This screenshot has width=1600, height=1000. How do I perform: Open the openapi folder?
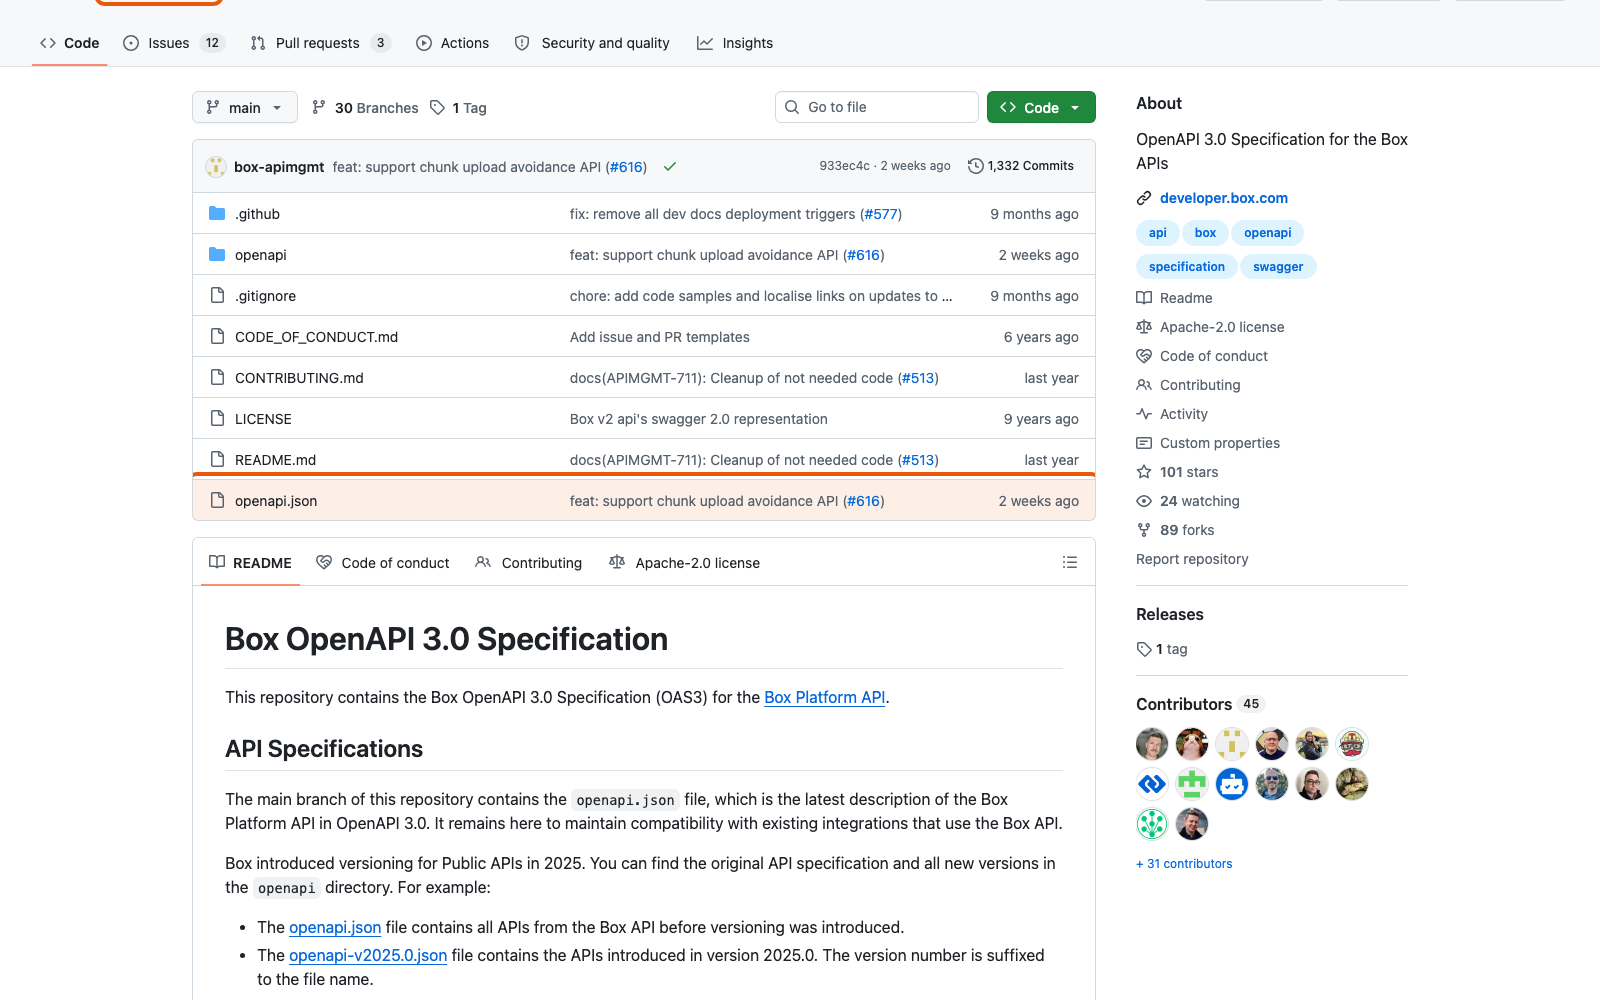pyautogui.click(x=260, y=255)
